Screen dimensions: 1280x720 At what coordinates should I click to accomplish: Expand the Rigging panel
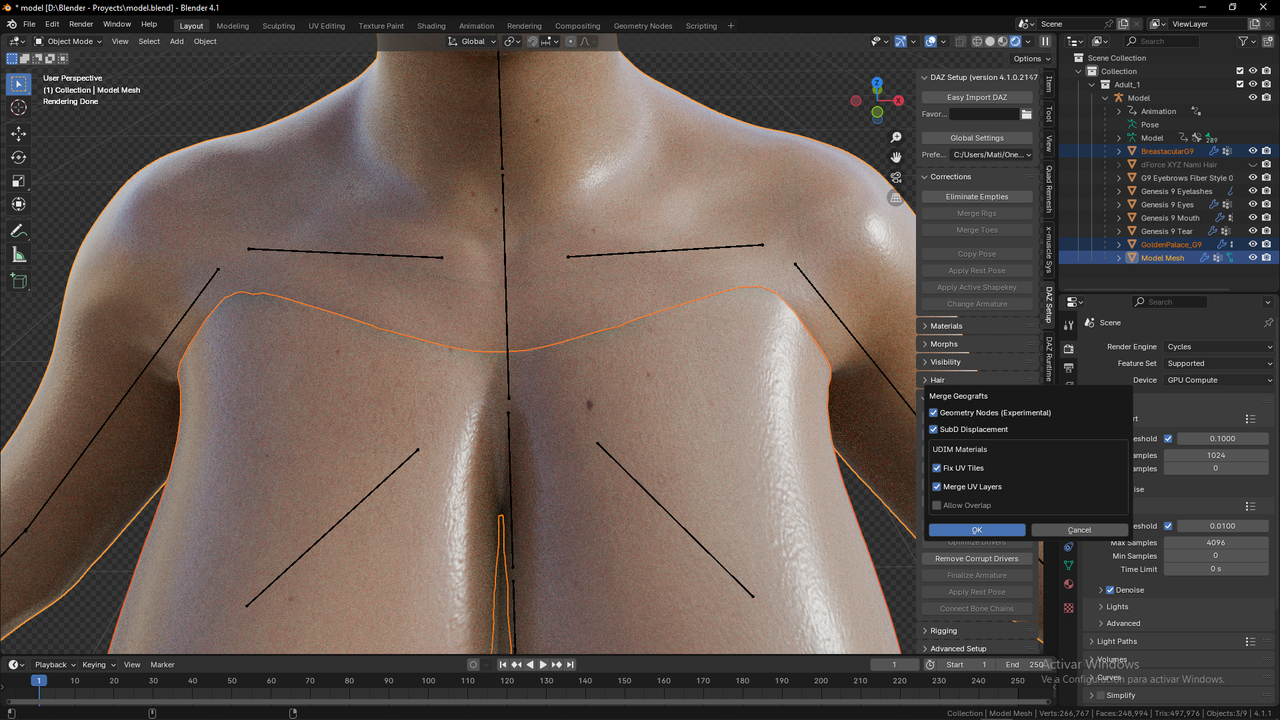pyautogui.click(x=978, y=631)
